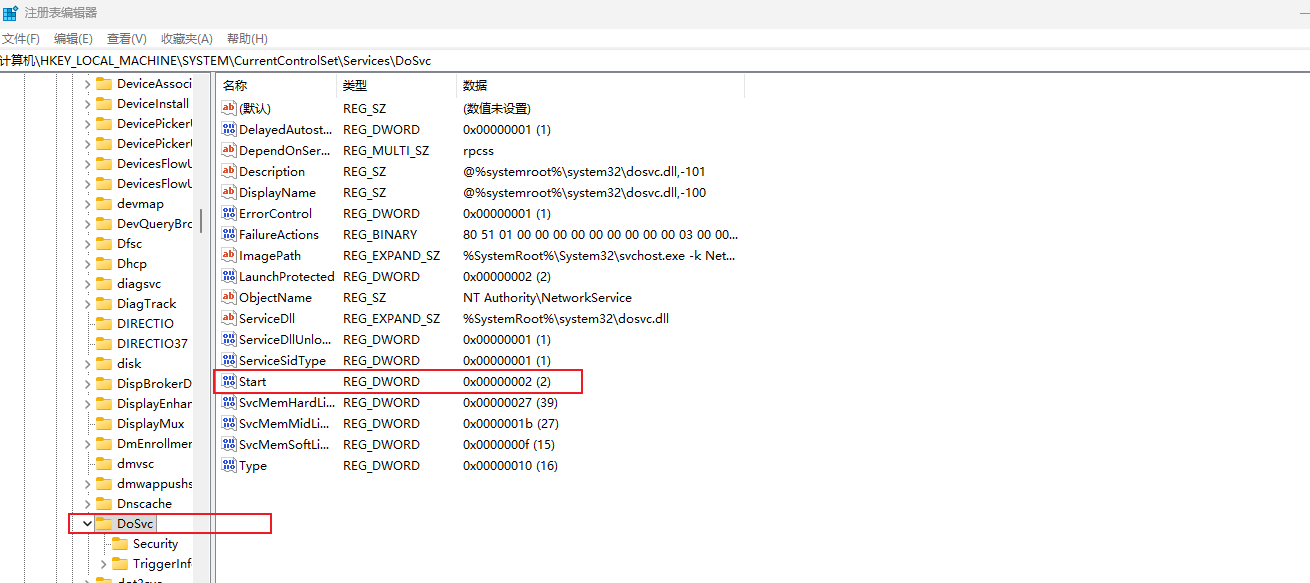Image resolution: width=1310 pixels, height=583 pixels.
Task: Expand the DiagTrack key
Action: 86,303
